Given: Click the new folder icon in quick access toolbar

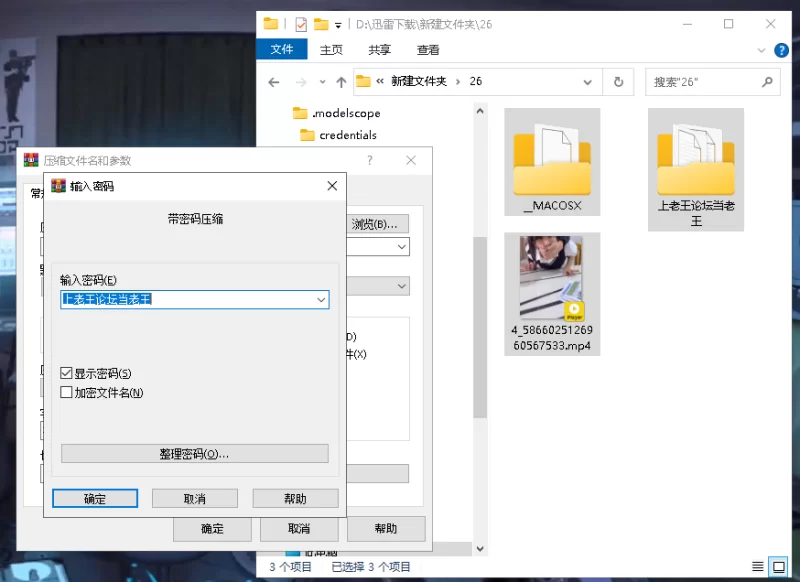Looking at the screenshot, I should click(x=321, y=24).
